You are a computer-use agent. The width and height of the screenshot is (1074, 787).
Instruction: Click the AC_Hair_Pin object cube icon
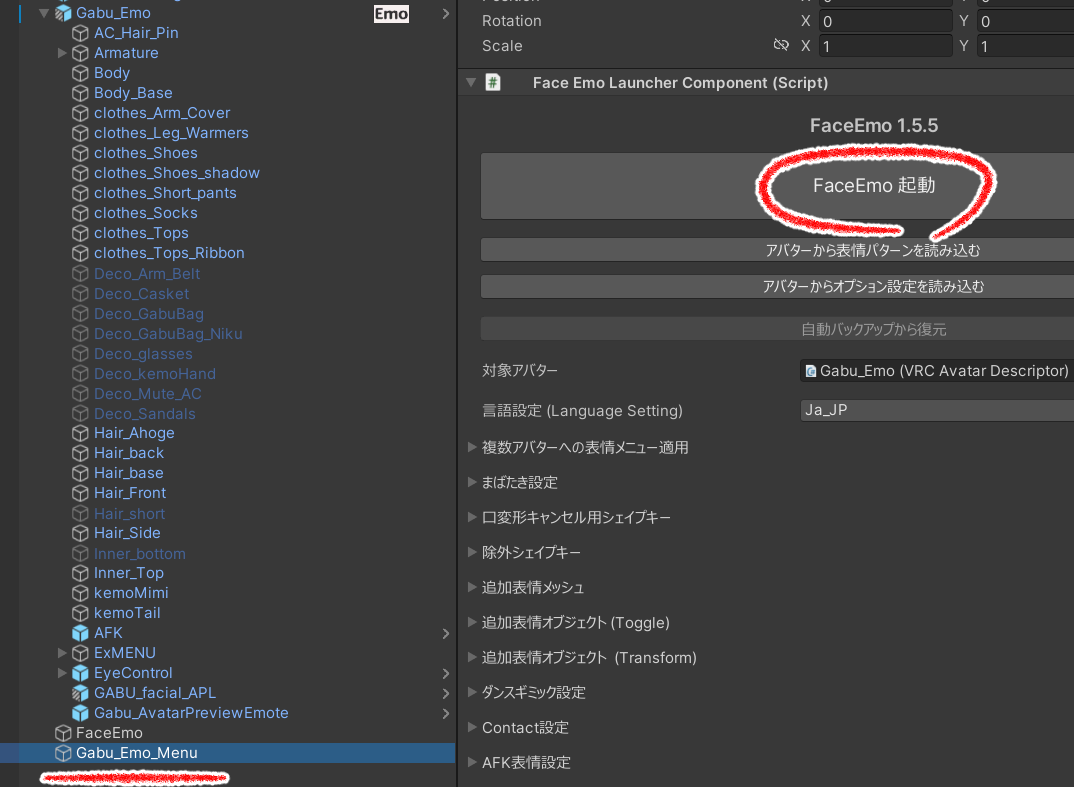click(x=81, y=33)
